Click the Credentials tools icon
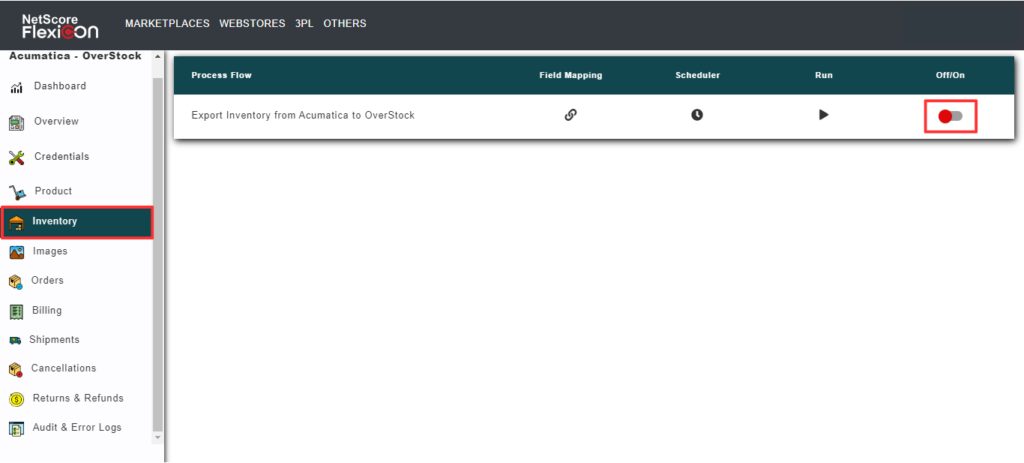 point(17,157)
